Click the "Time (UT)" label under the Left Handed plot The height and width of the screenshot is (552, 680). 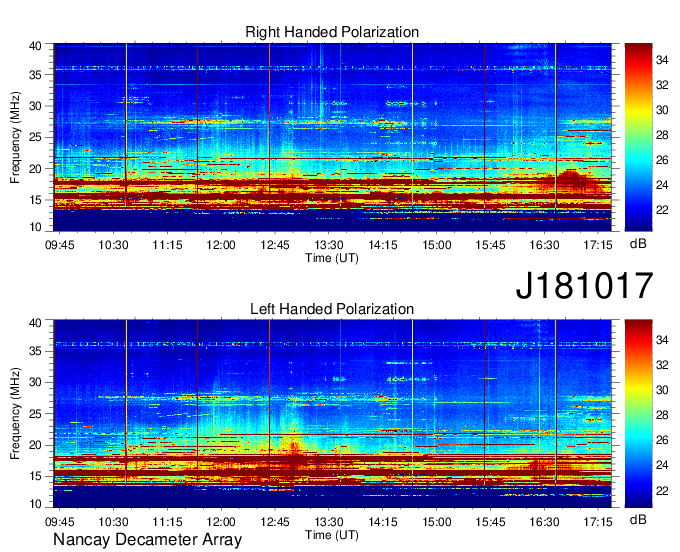(332, 535)
